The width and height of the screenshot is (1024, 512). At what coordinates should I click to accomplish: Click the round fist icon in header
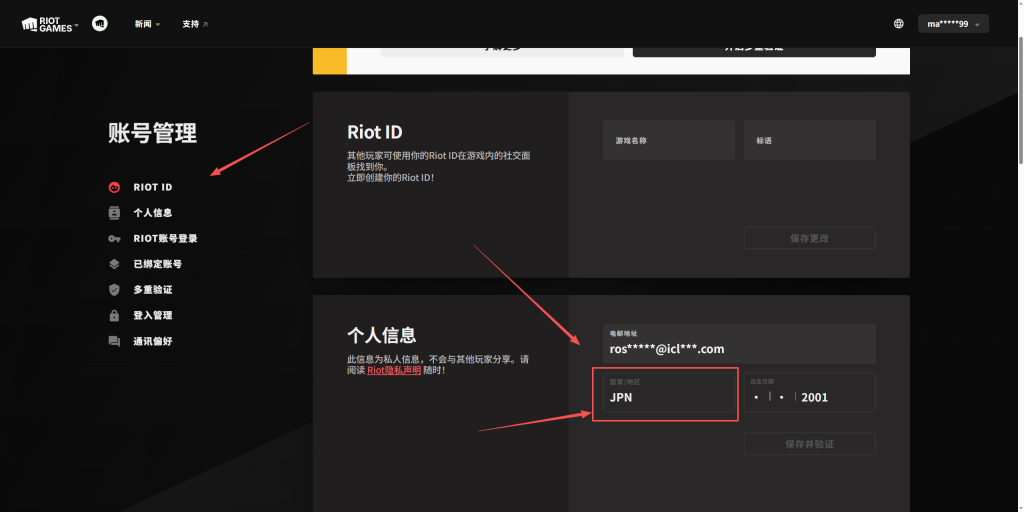pyautogui.click(x=100, y=24)
